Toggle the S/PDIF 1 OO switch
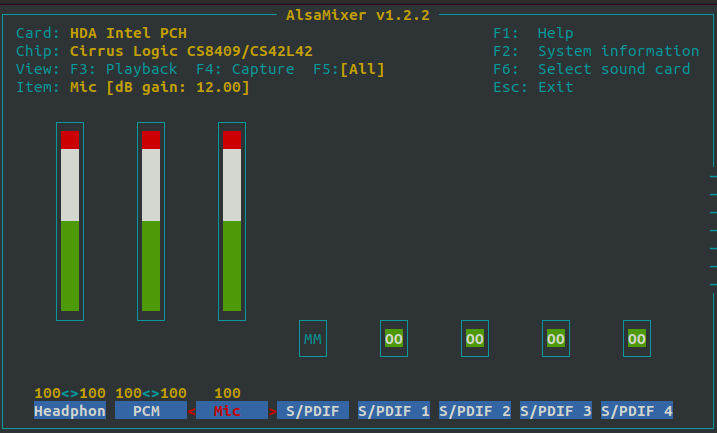 [394, 339]
